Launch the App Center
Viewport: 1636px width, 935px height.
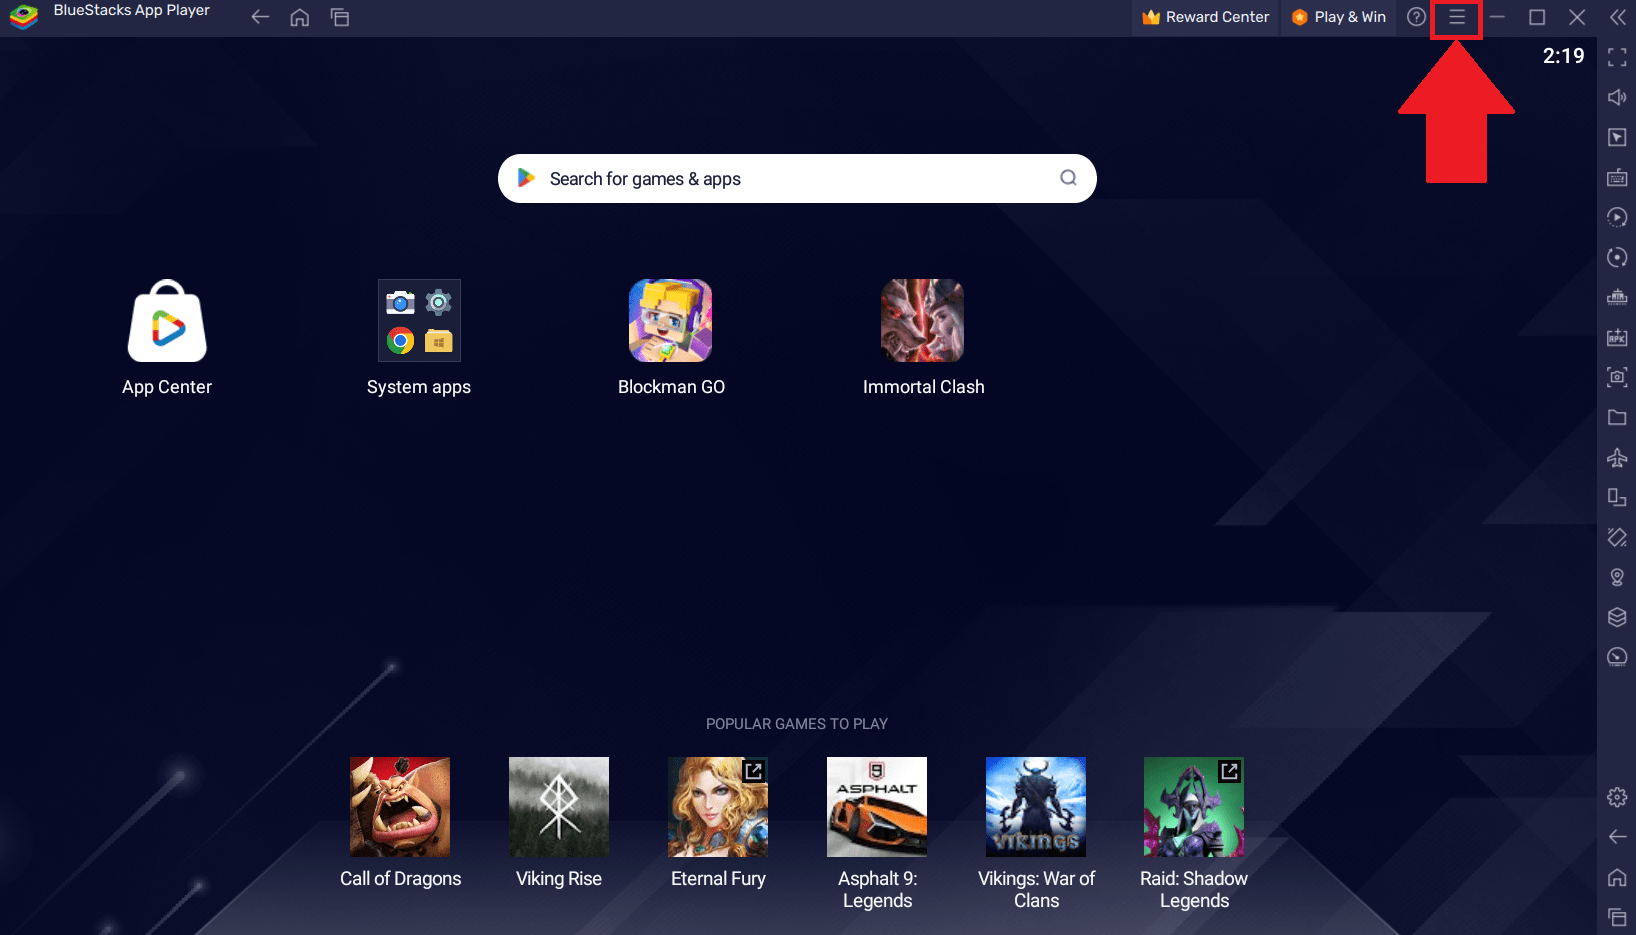166,322
